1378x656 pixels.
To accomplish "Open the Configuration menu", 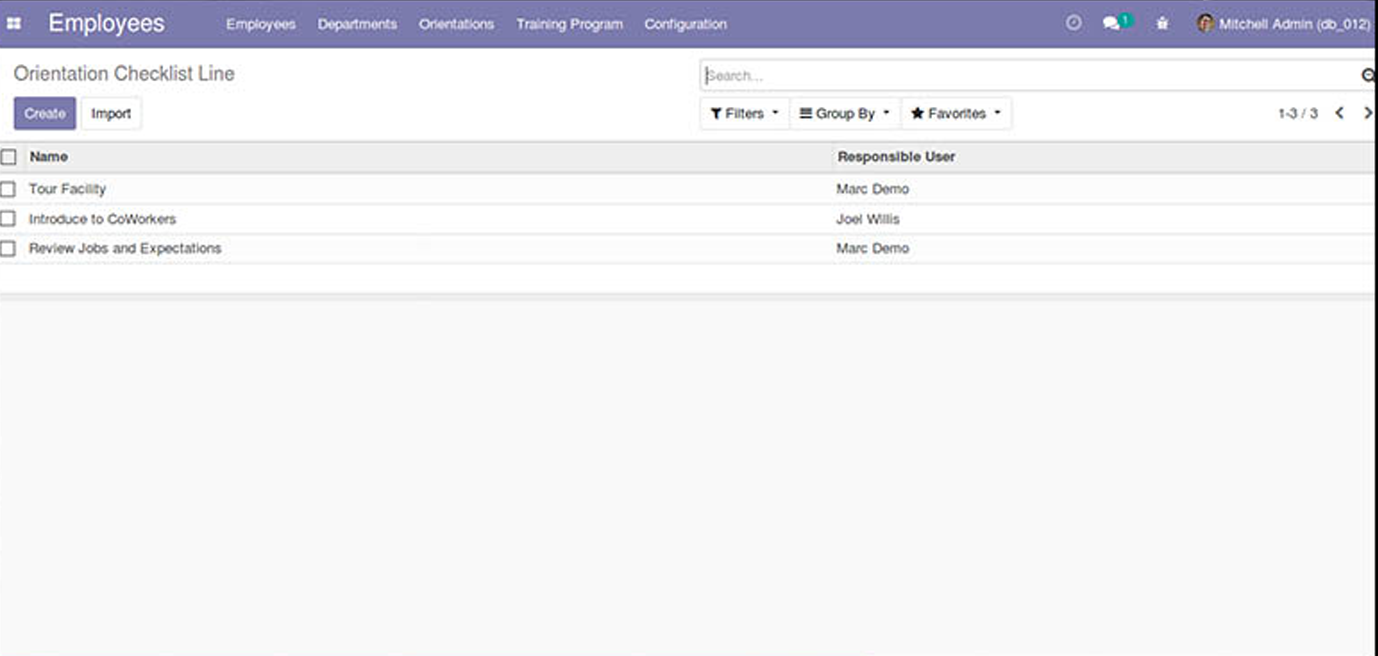I will 685,24.
